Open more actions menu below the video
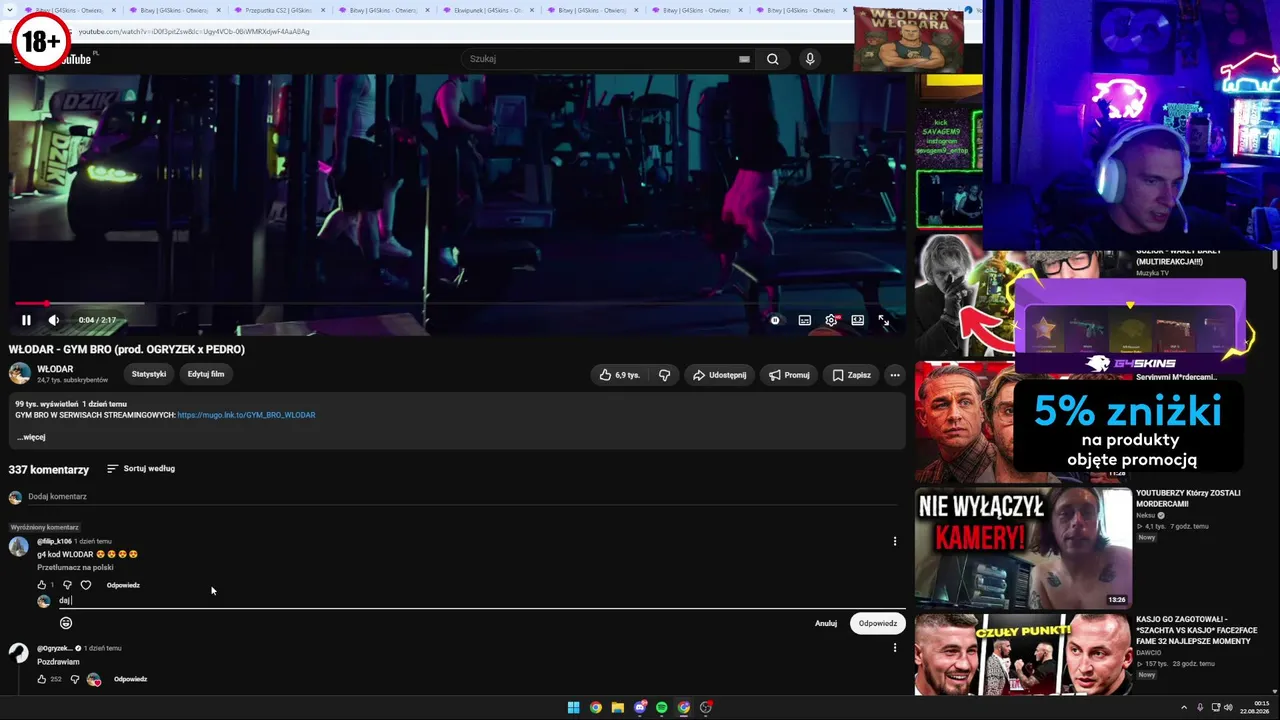Viewport: 1280px width, 720px height. 895,375
